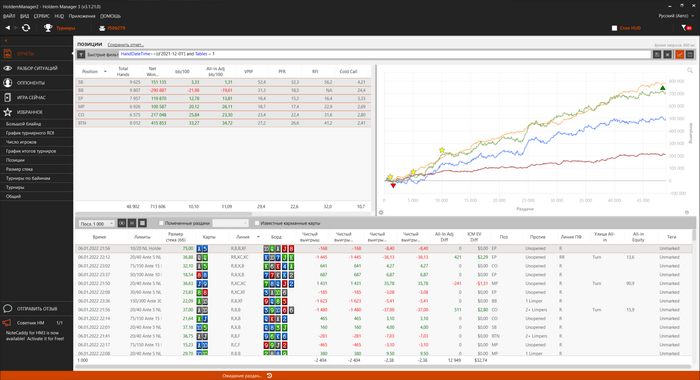Click the Время column header
Screen dimensions: 700x380
click(99, 237)
